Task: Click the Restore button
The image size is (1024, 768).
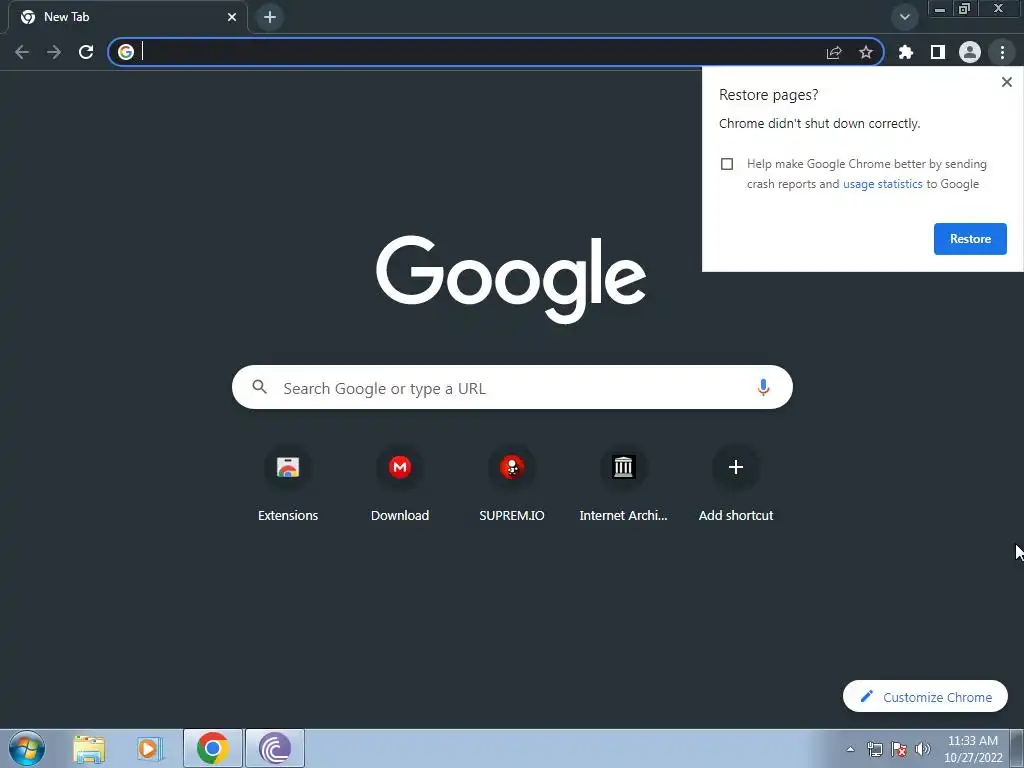Action: (x=970, y=239)
